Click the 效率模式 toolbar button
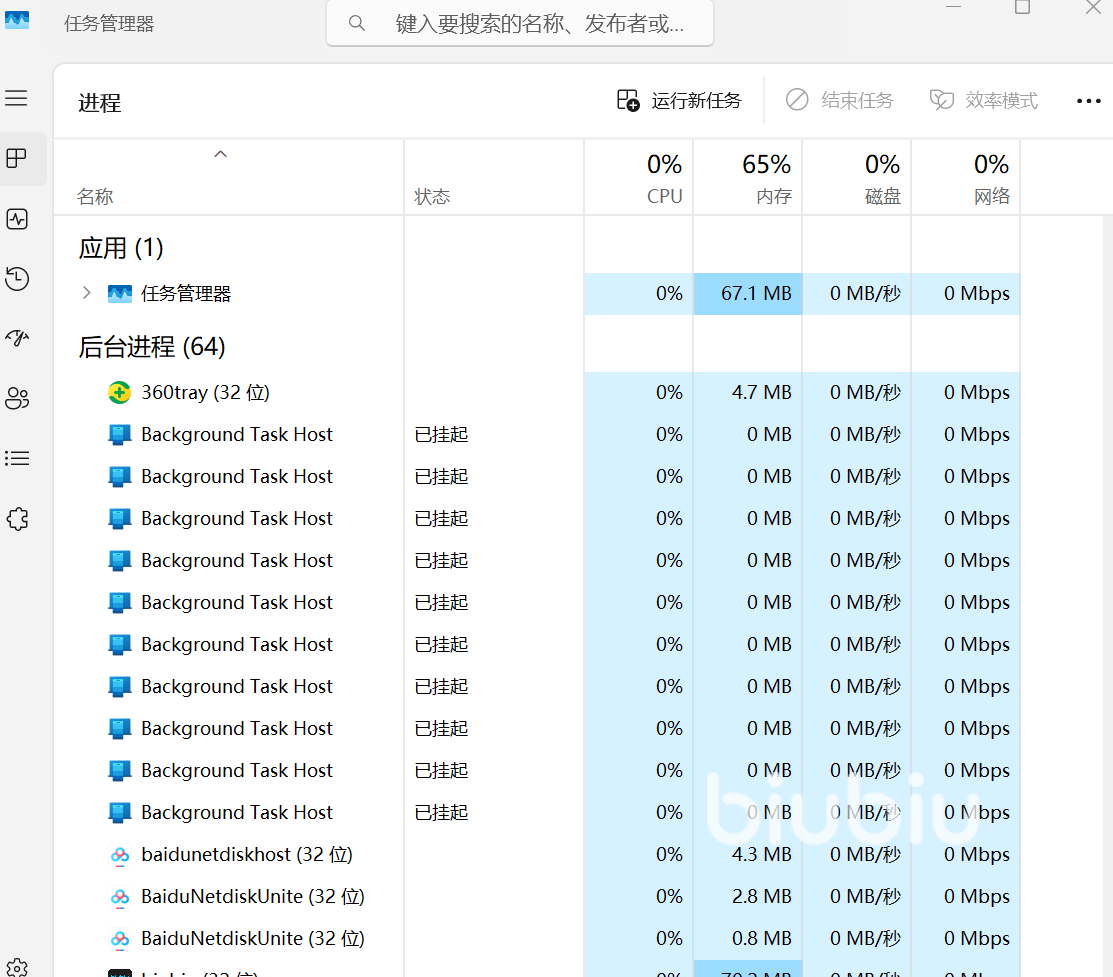This screenshot has height=977, width=1113. (x=984, y=101)
